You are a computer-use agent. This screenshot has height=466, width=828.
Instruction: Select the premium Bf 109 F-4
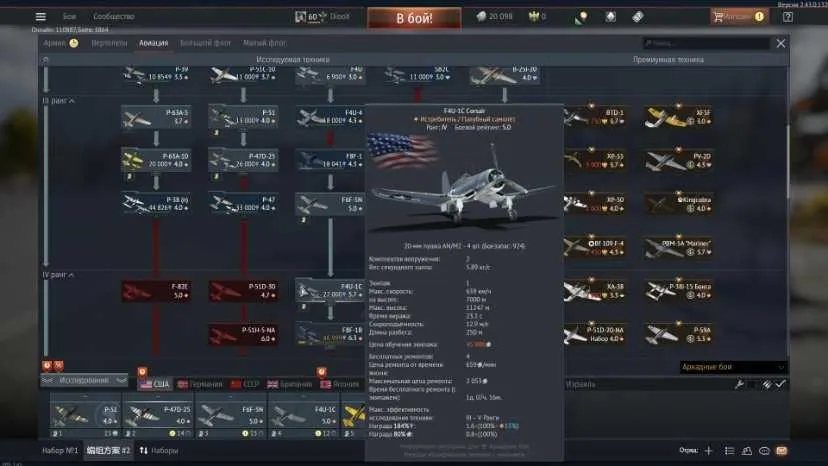pos(595,247)
